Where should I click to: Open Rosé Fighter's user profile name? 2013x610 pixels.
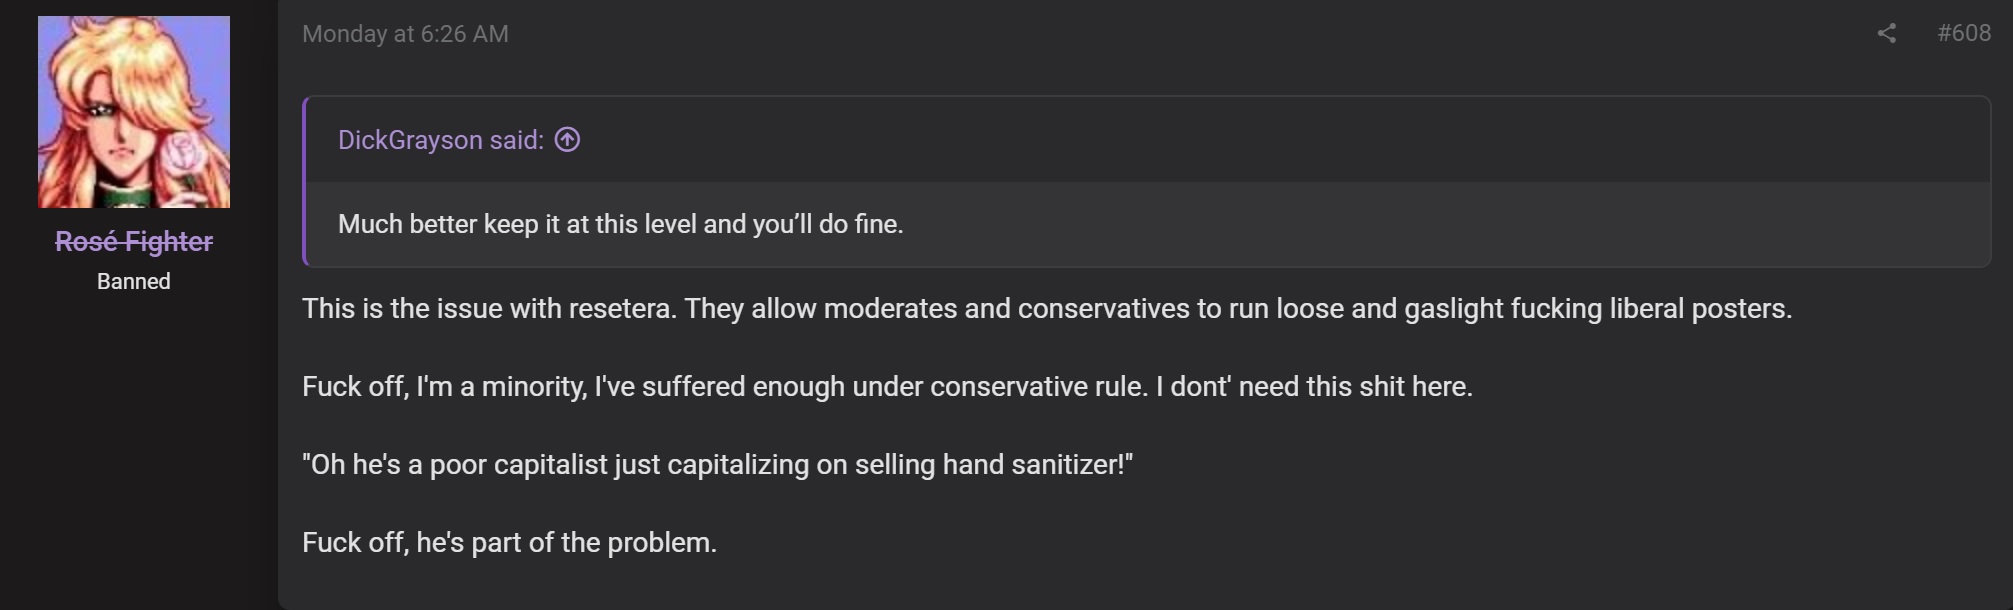134,242
